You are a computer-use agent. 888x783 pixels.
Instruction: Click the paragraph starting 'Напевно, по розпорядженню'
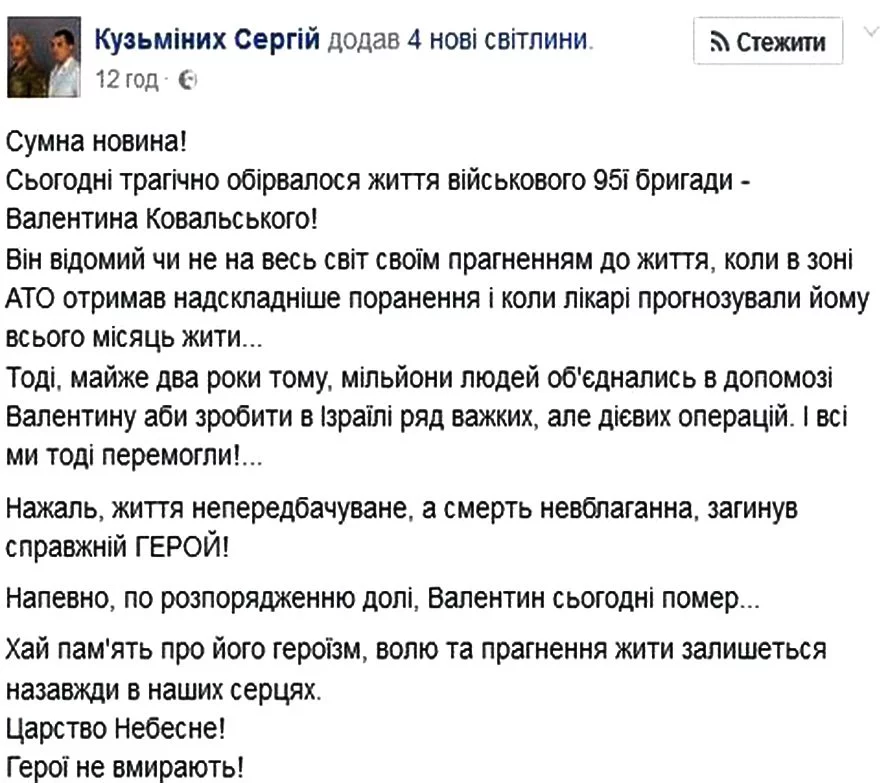[x=383, y=599]
